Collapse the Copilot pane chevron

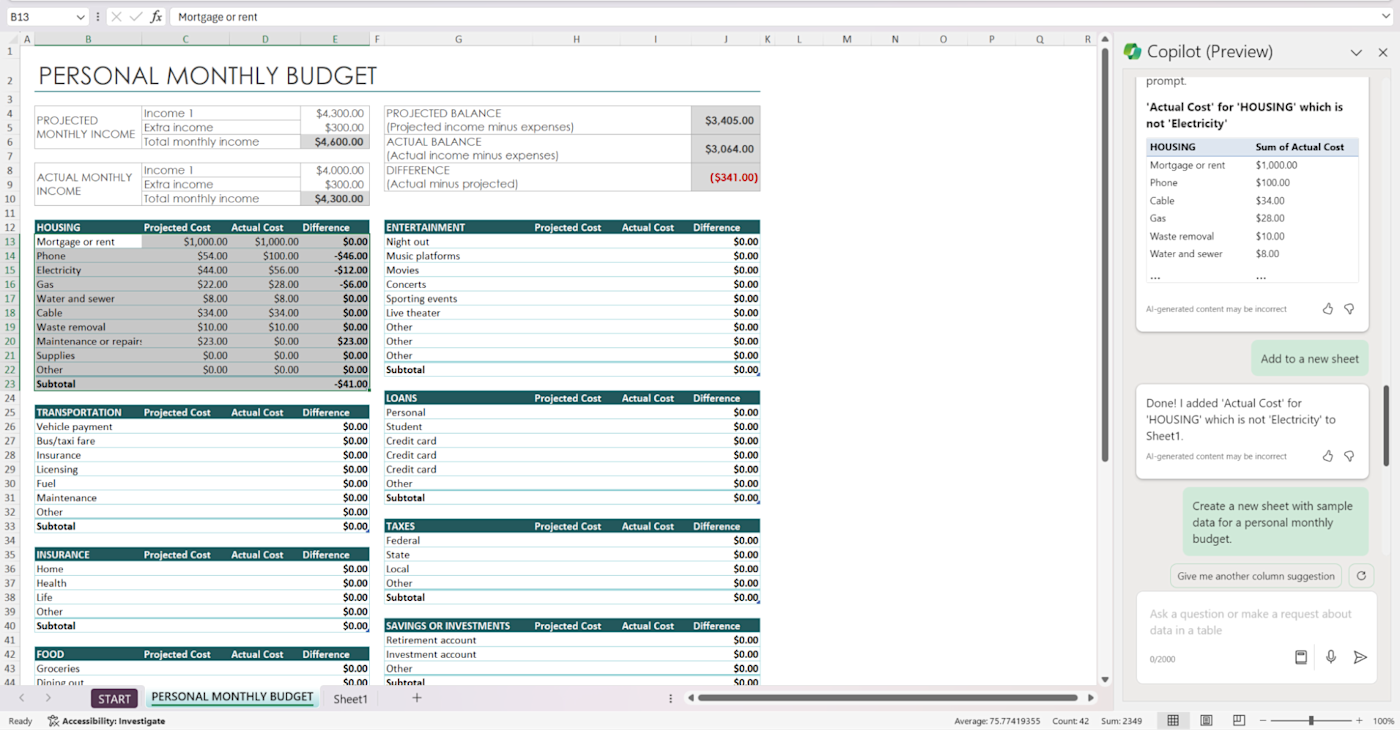pyautogui.click(x=1356, y=52)
